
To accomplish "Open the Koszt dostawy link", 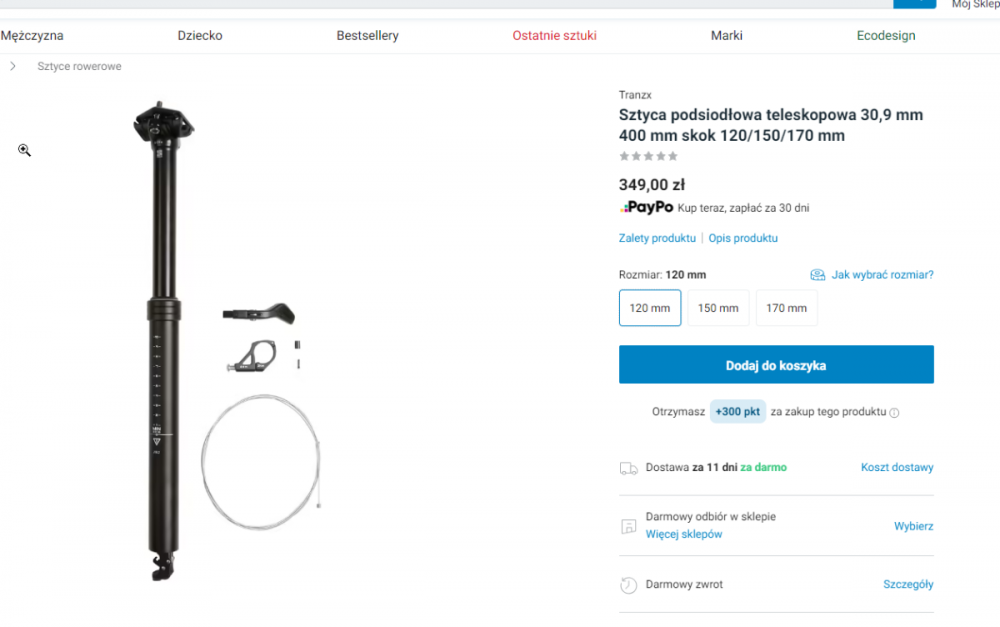I will [897, 467].
